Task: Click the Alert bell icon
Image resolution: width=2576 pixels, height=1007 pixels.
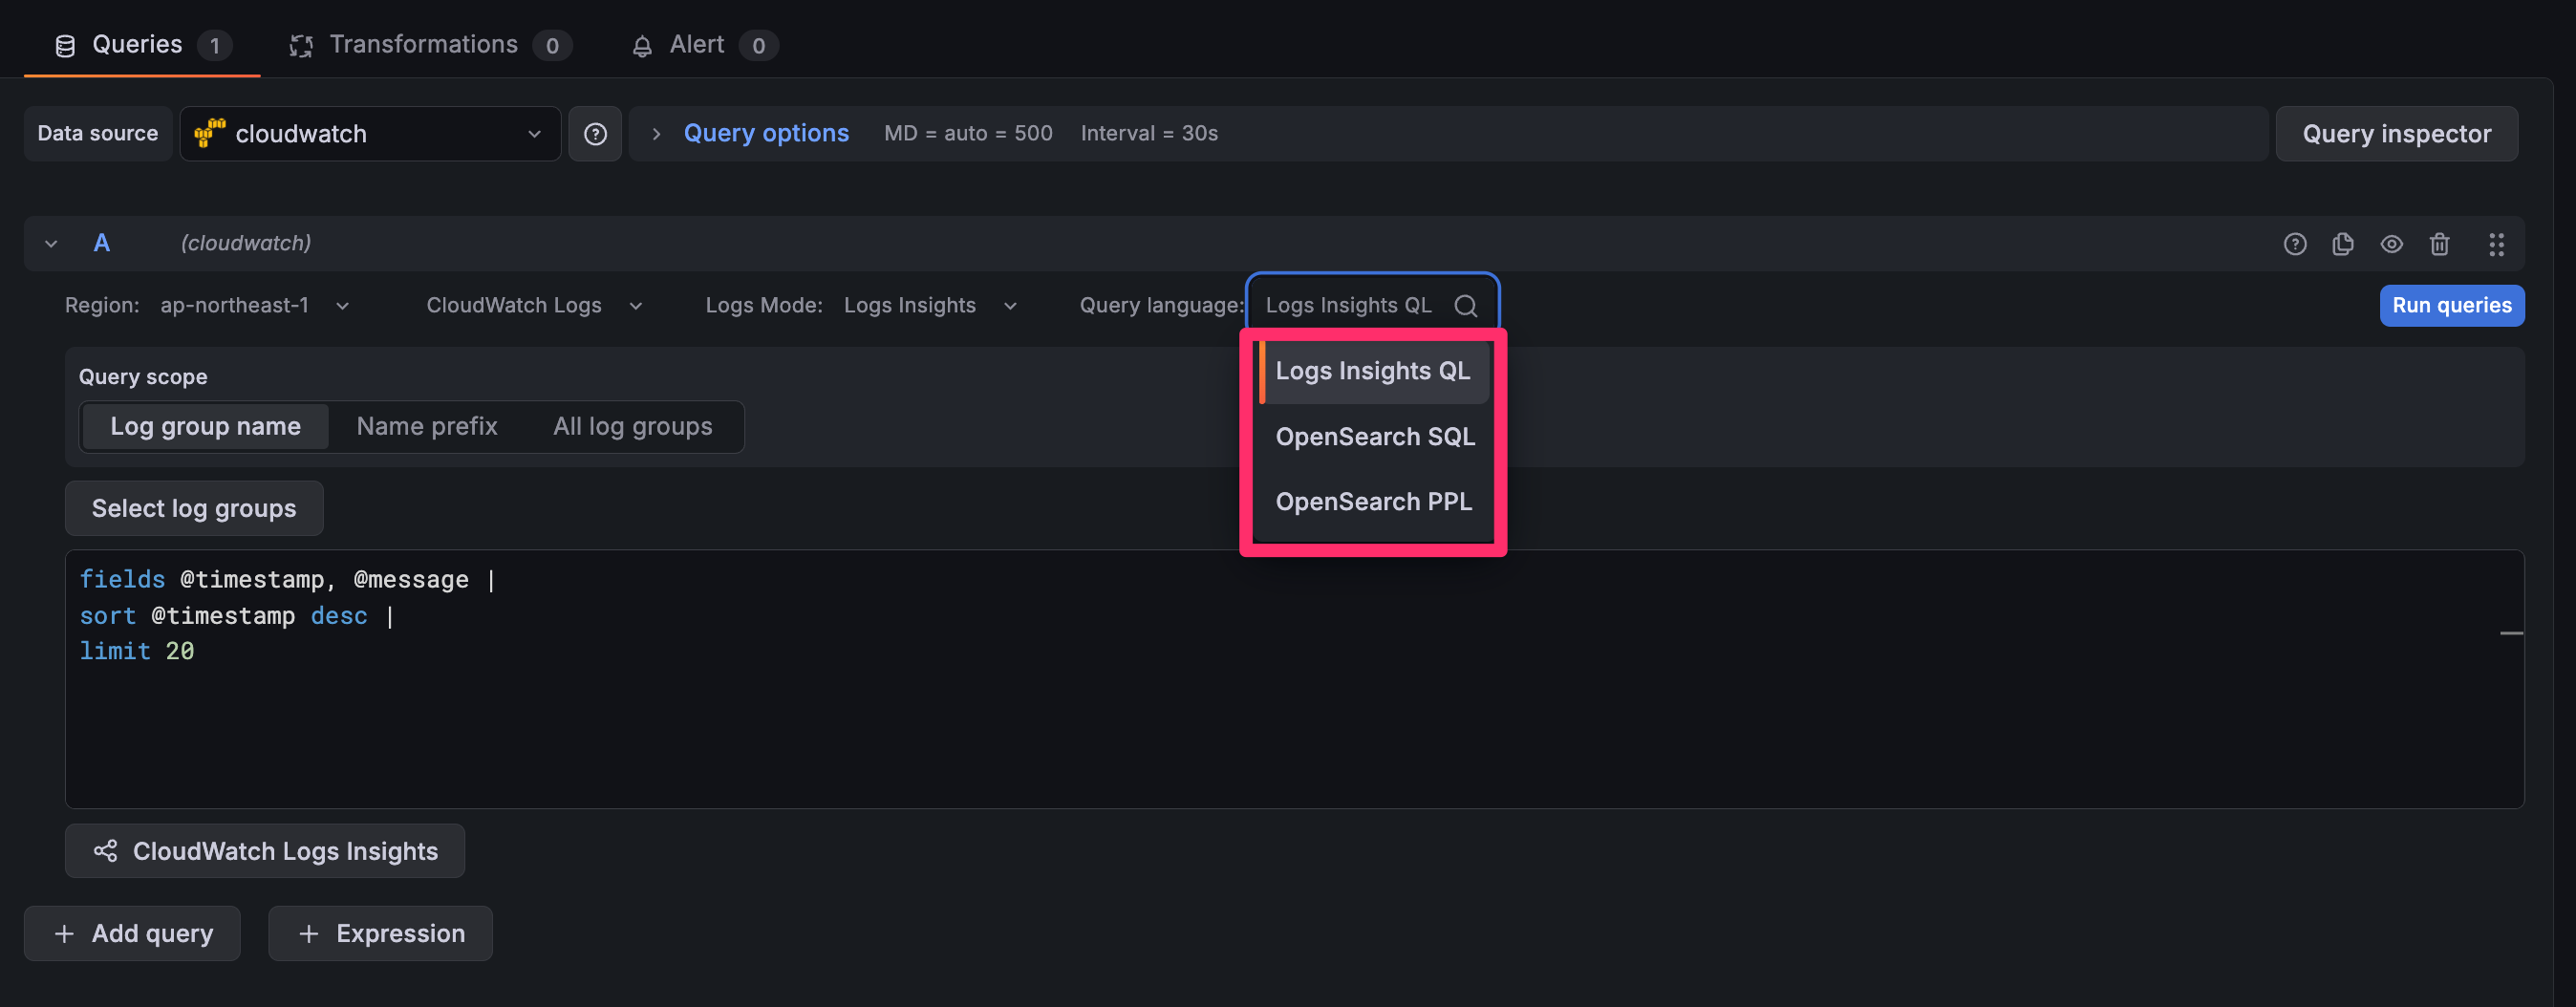Action: click(642, 46)
